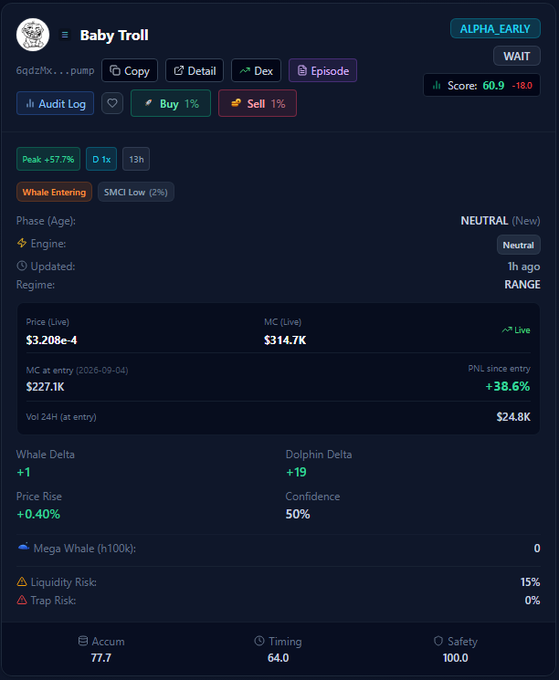Viewport: 559px width, 680px height.
Task: Click Timing score 64.0
Action: click(278, 658)
